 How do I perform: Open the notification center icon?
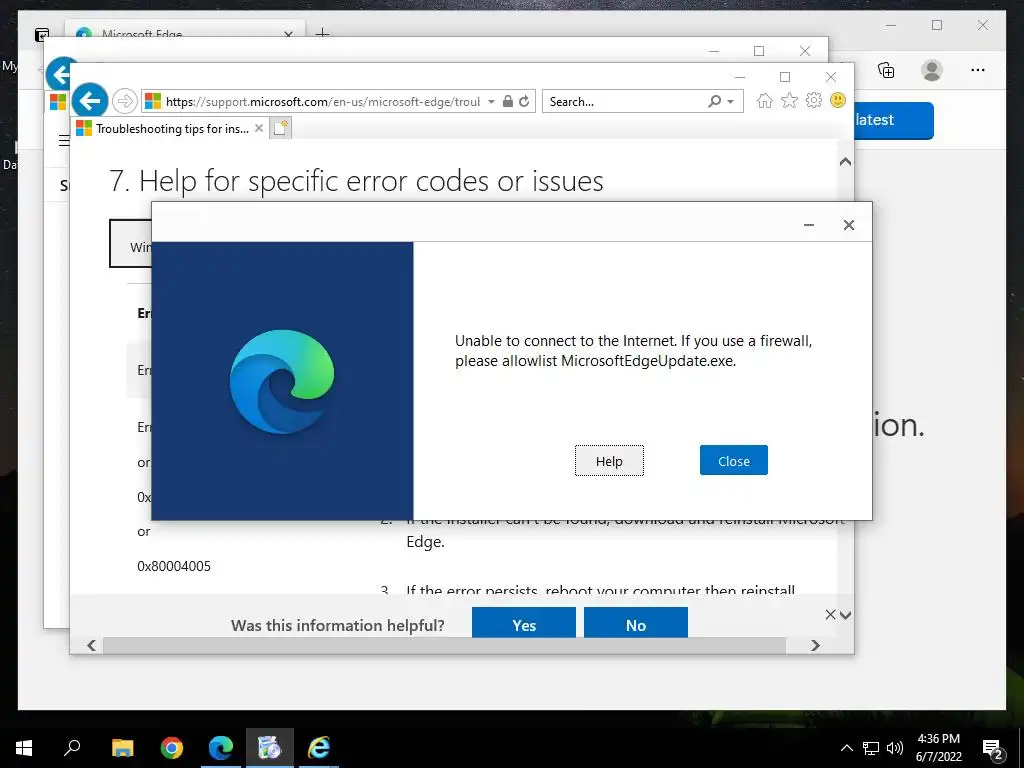click(x=992, y=749)
